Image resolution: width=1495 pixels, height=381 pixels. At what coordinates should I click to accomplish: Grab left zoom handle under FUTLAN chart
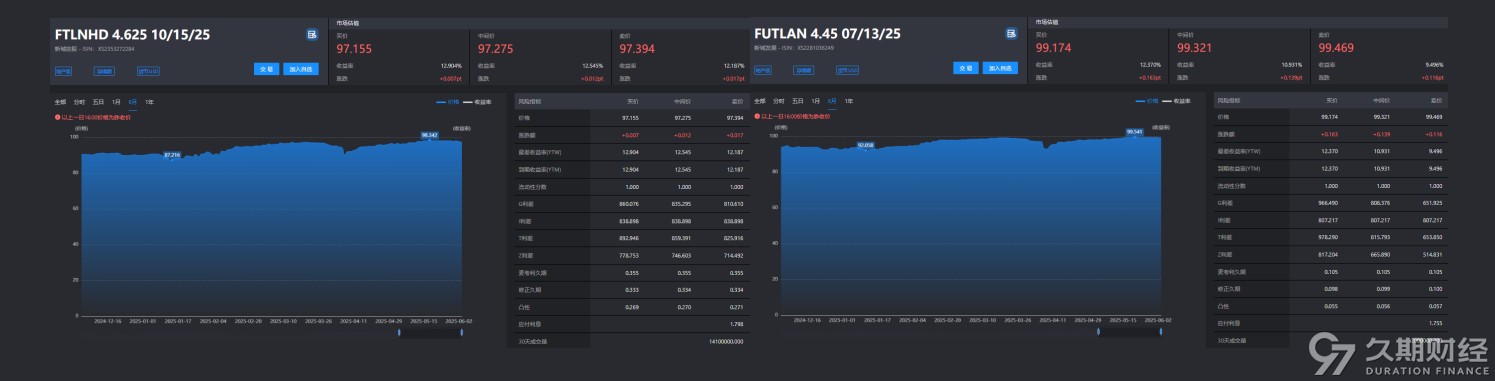tap(1098, 332)
